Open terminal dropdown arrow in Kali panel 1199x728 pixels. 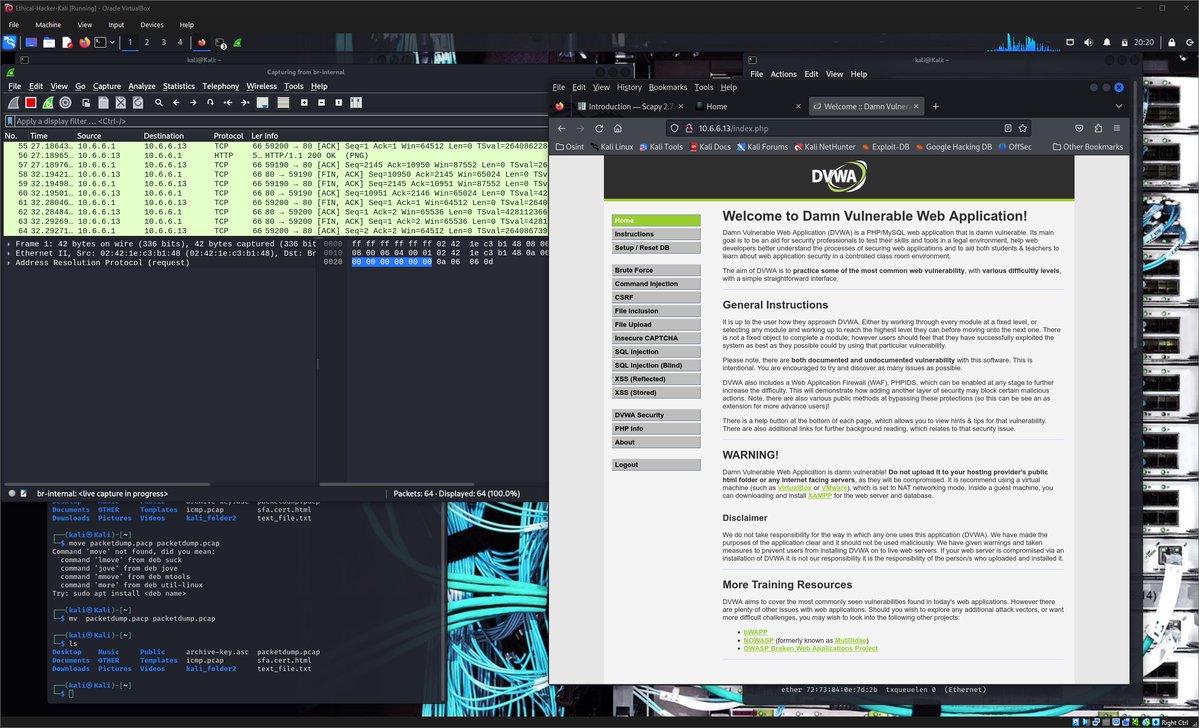point(112,43)
